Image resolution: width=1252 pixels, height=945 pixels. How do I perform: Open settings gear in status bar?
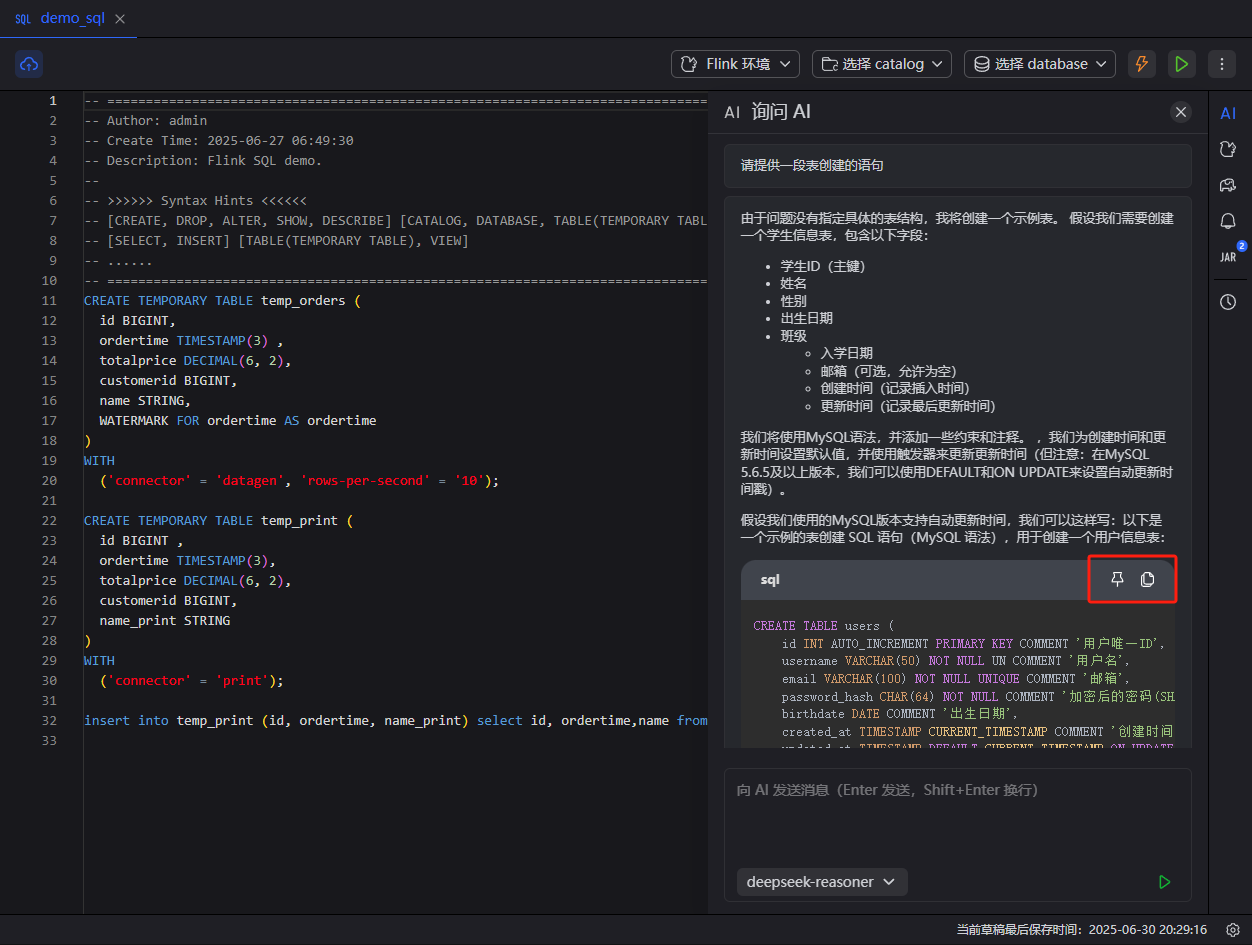[x=1233, y=930]
